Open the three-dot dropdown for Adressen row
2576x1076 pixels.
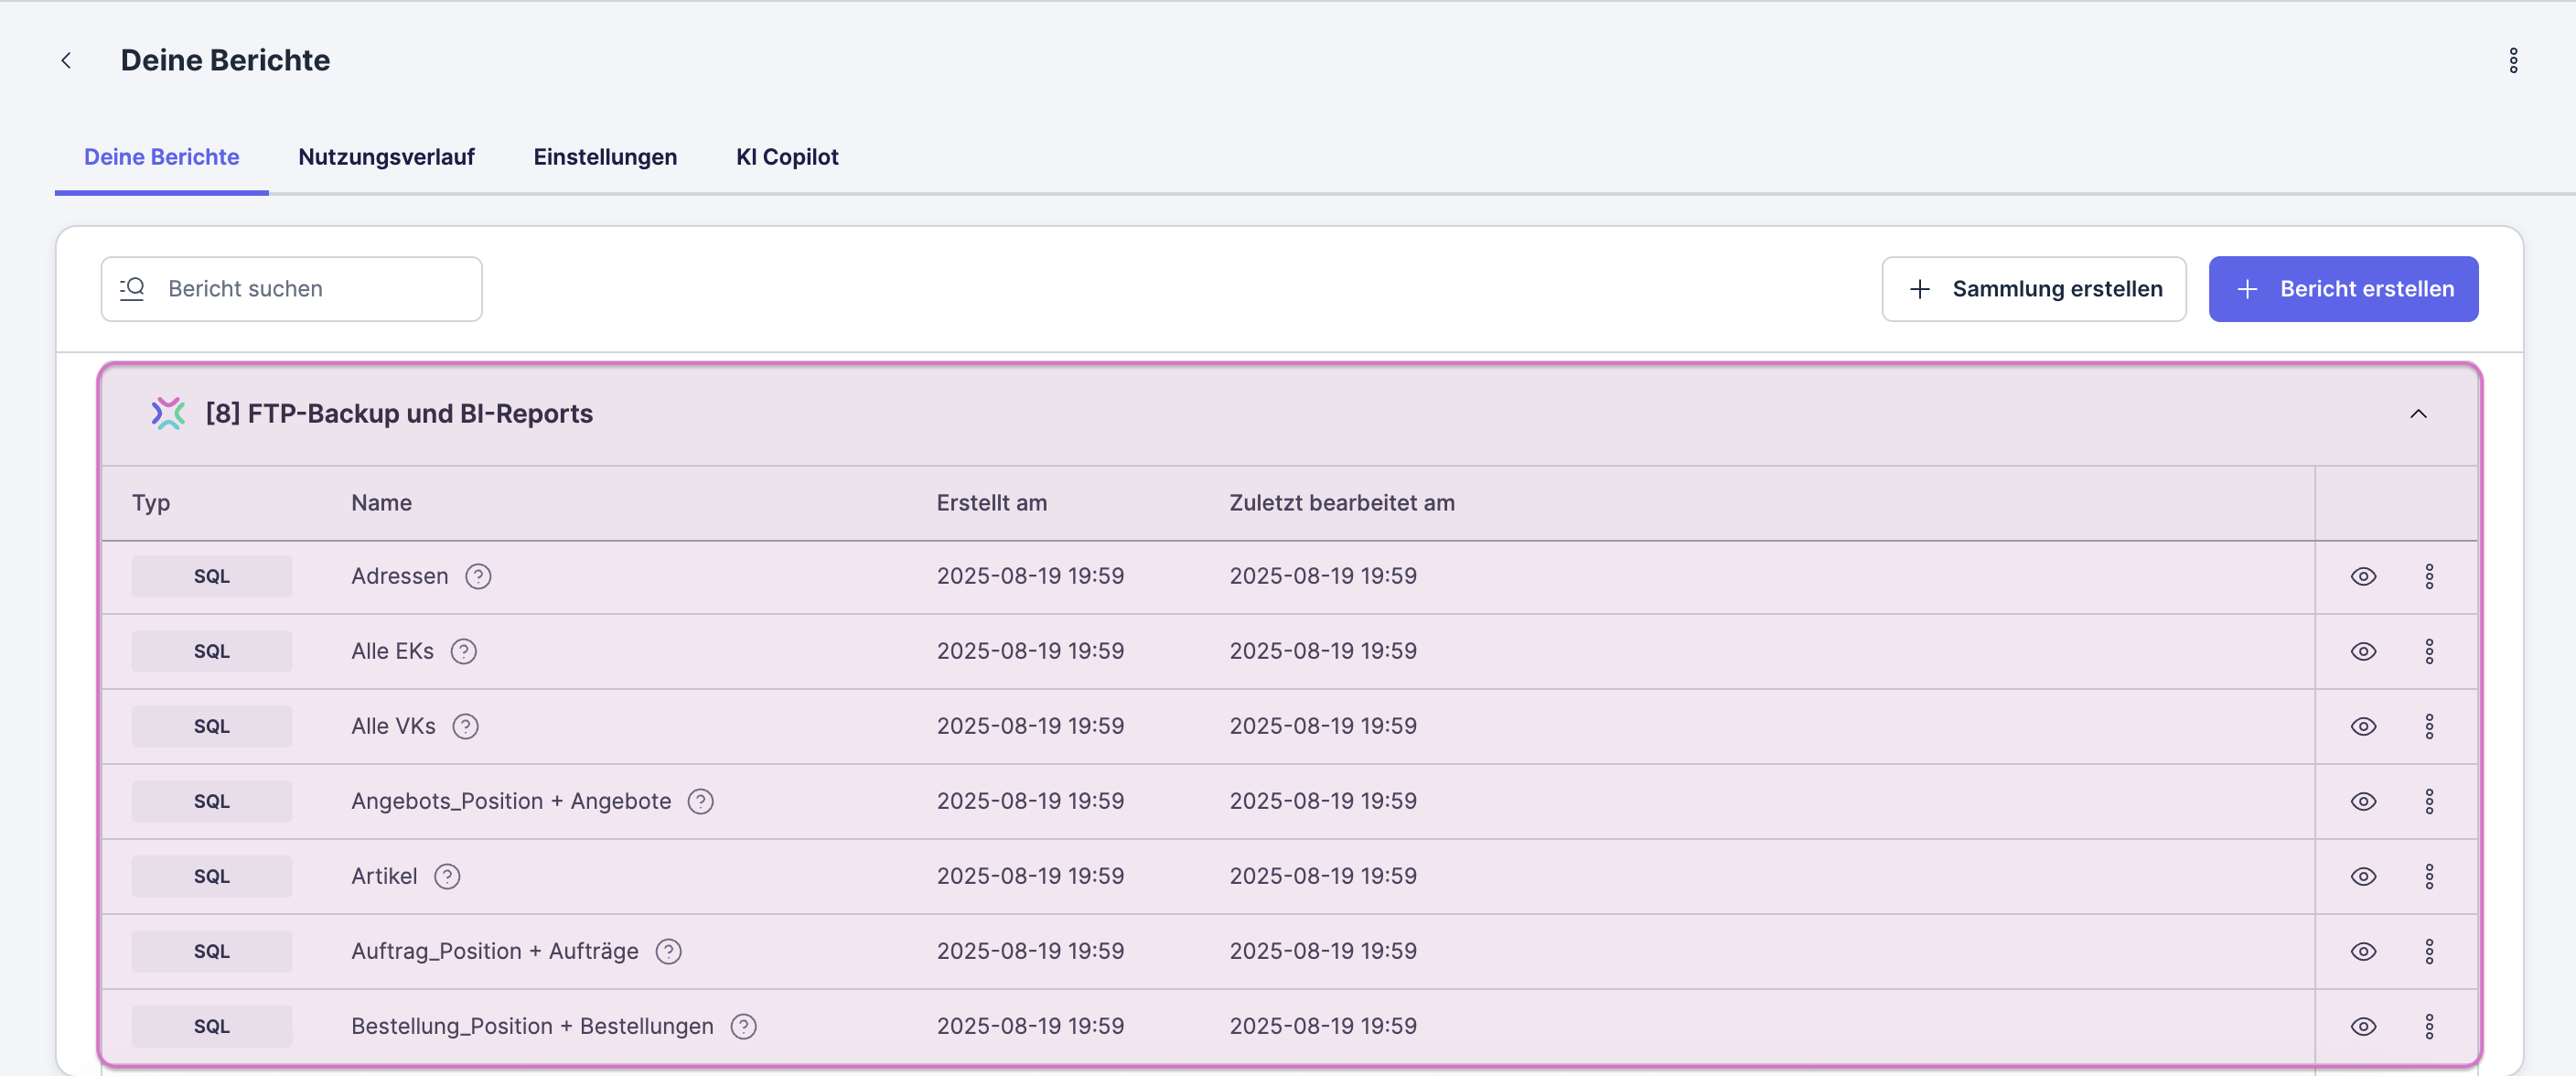pos(2429,576)
